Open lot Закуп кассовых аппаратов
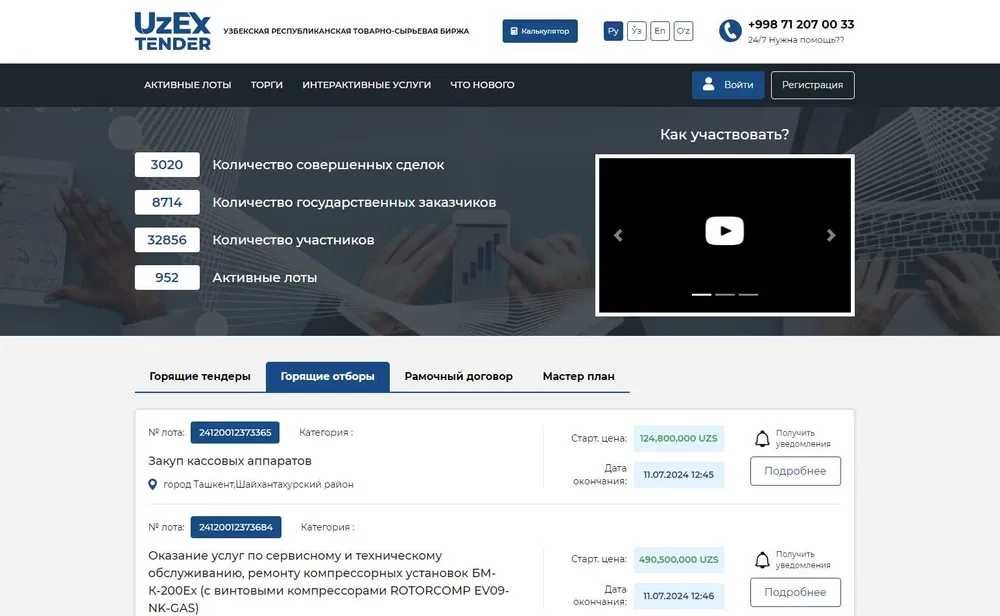This screenshot has width=1000, height=616. click(x=230, y=460)
